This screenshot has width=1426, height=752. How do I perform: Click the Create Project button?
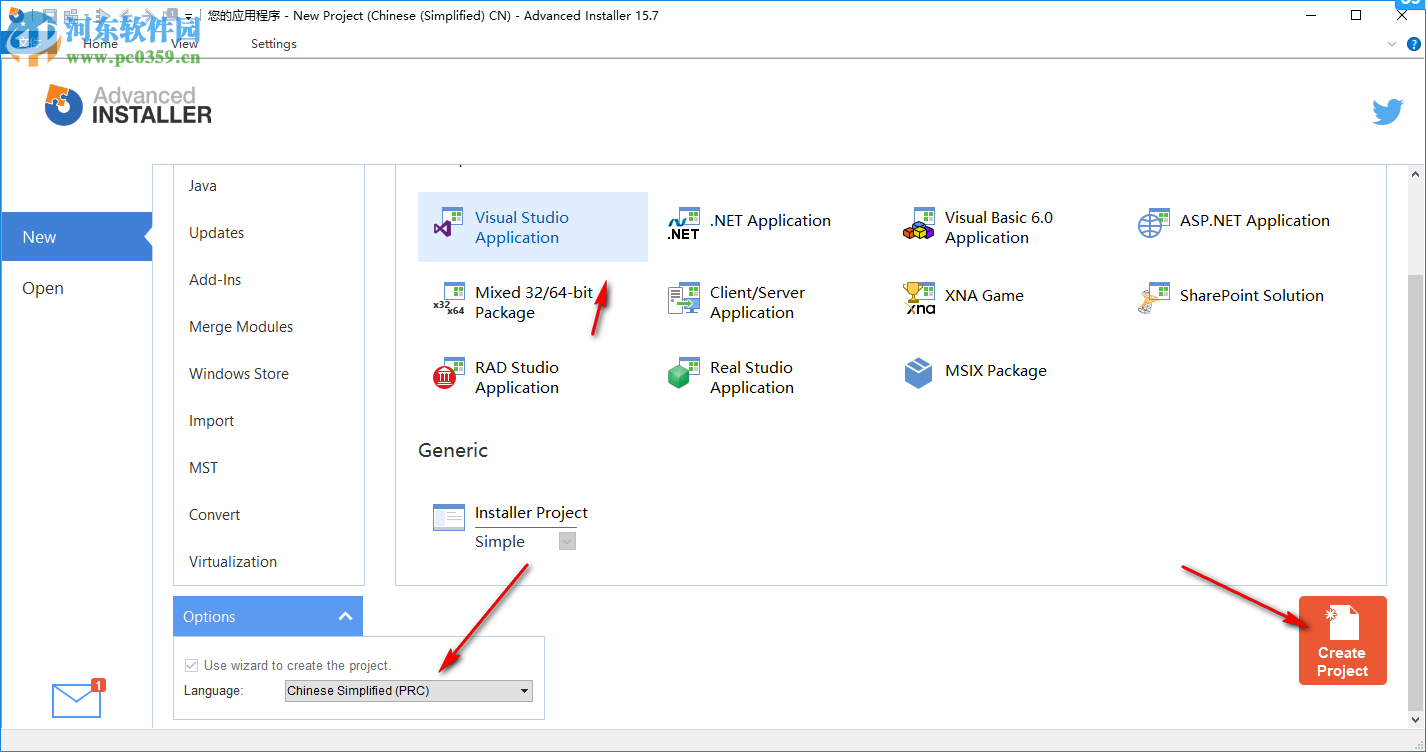point(1342,640)
